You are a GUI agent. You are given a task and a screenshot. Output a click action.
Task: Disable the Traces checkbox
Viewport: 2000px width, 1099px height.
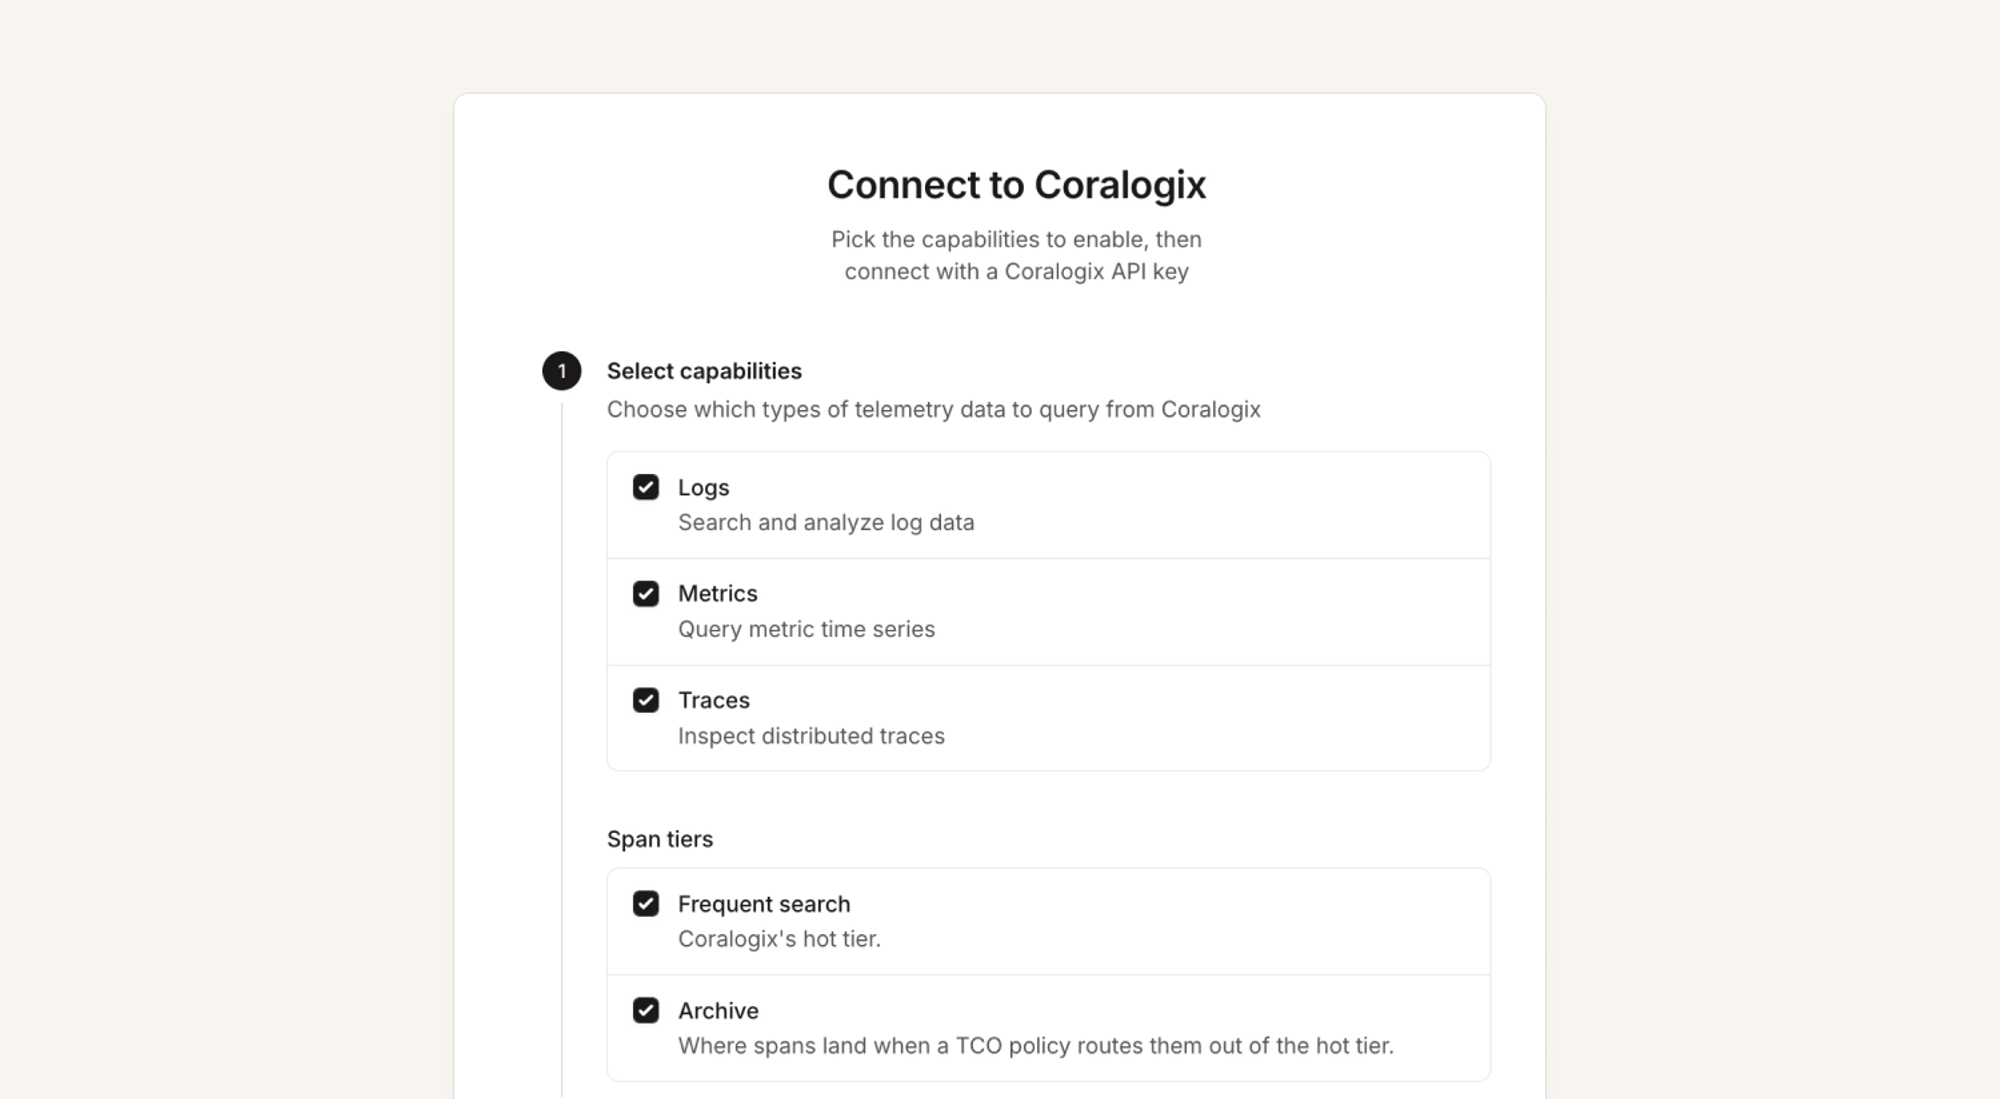[646, 700]
